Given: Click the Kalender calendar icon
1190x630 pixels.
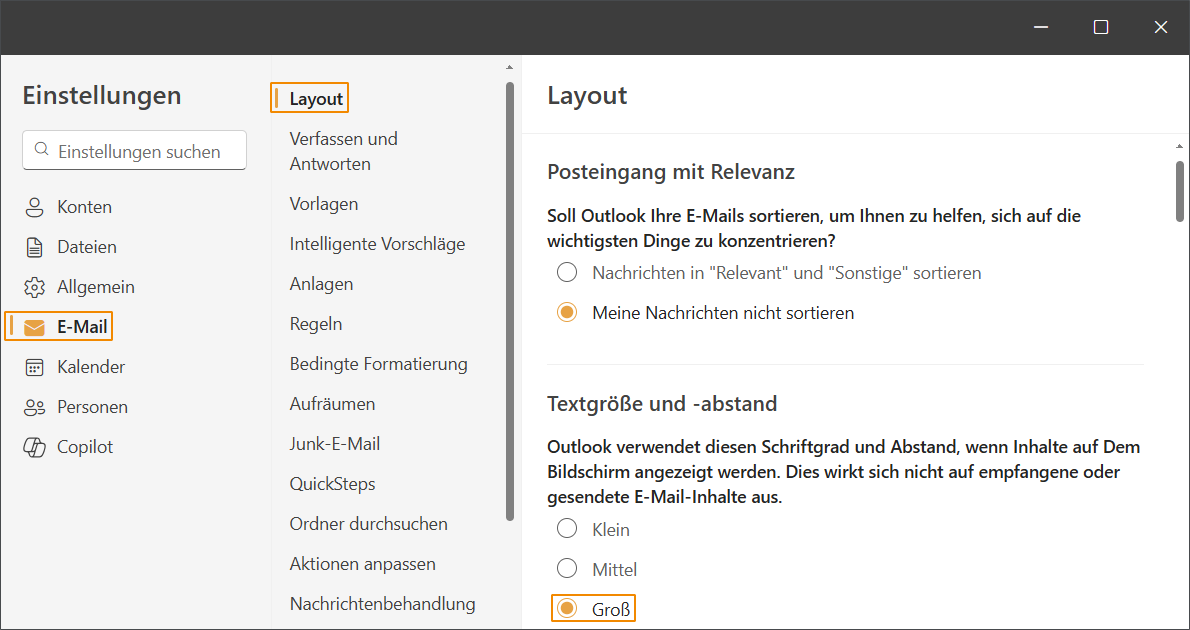Looking at the screenshot, I should point(35,367).
